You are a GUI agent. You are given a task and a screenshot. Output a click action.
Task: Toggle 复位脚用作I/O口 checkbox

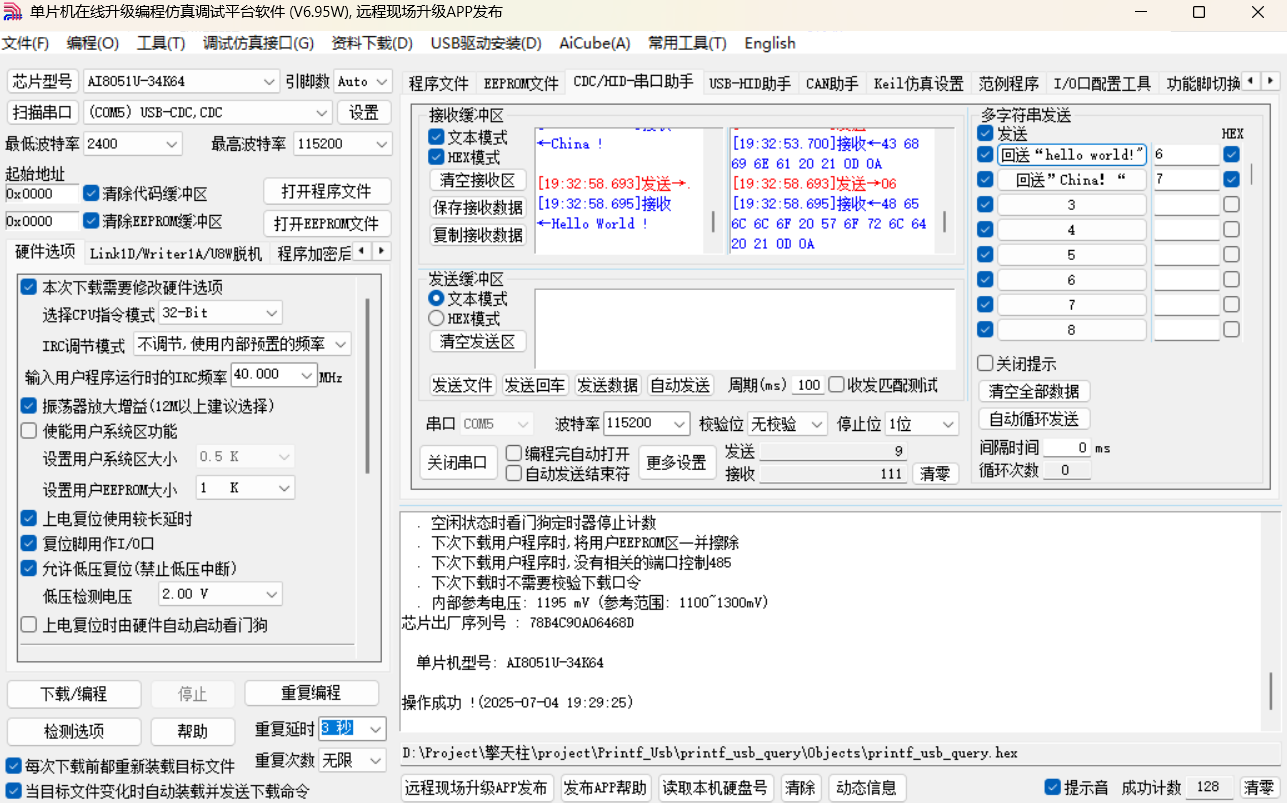click(x=29, y=544)
